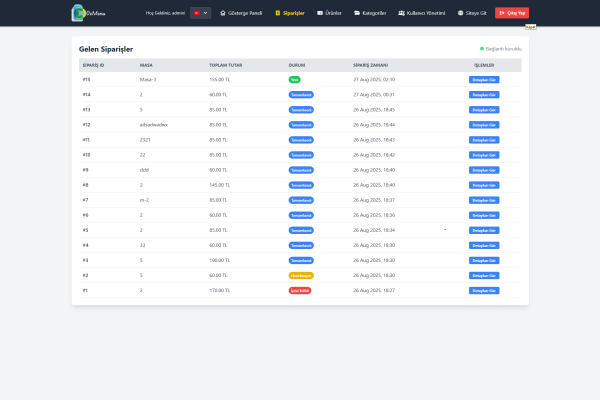Screen dimensions: 600x400
Task: Click the green connection status indicator
Action: [x=501, y=48]
